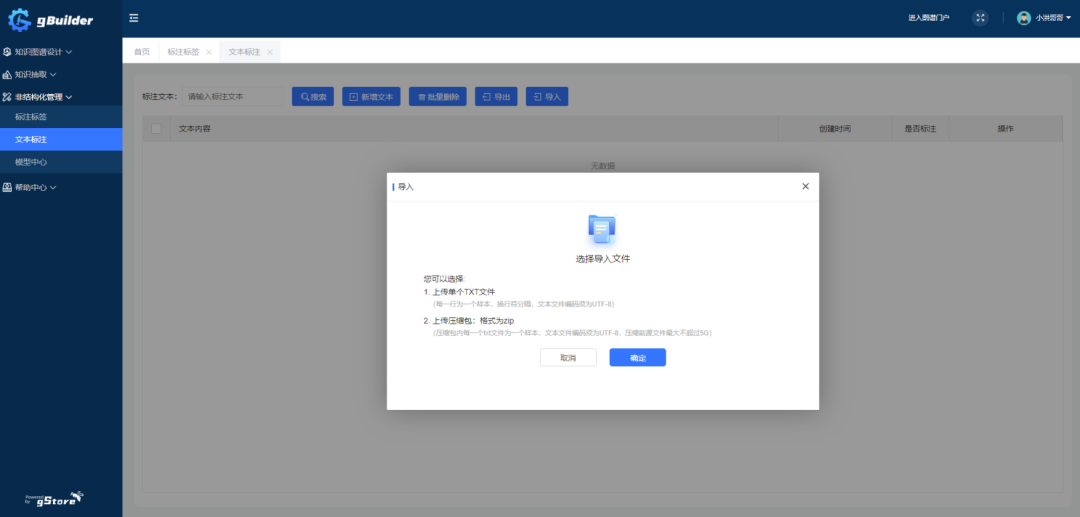Close the 导入 dialog with X

pos(805,187)
